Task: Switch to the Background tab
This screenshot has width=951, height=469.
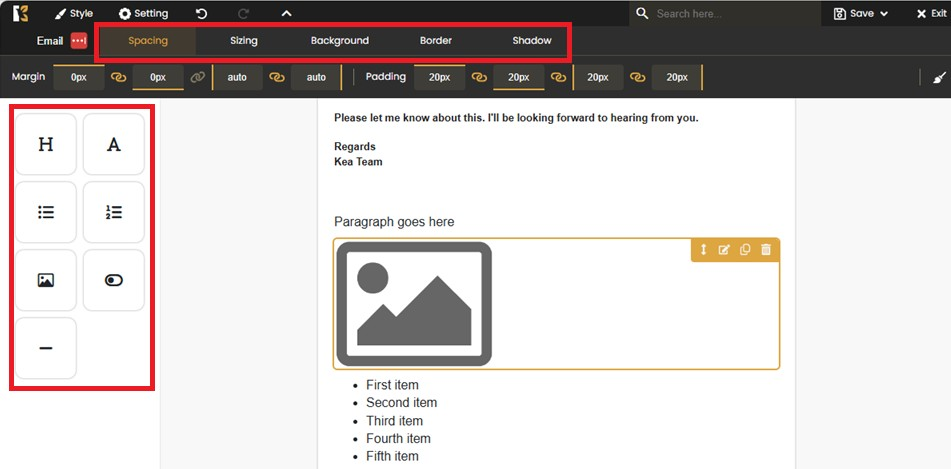Action: (339, 41)
